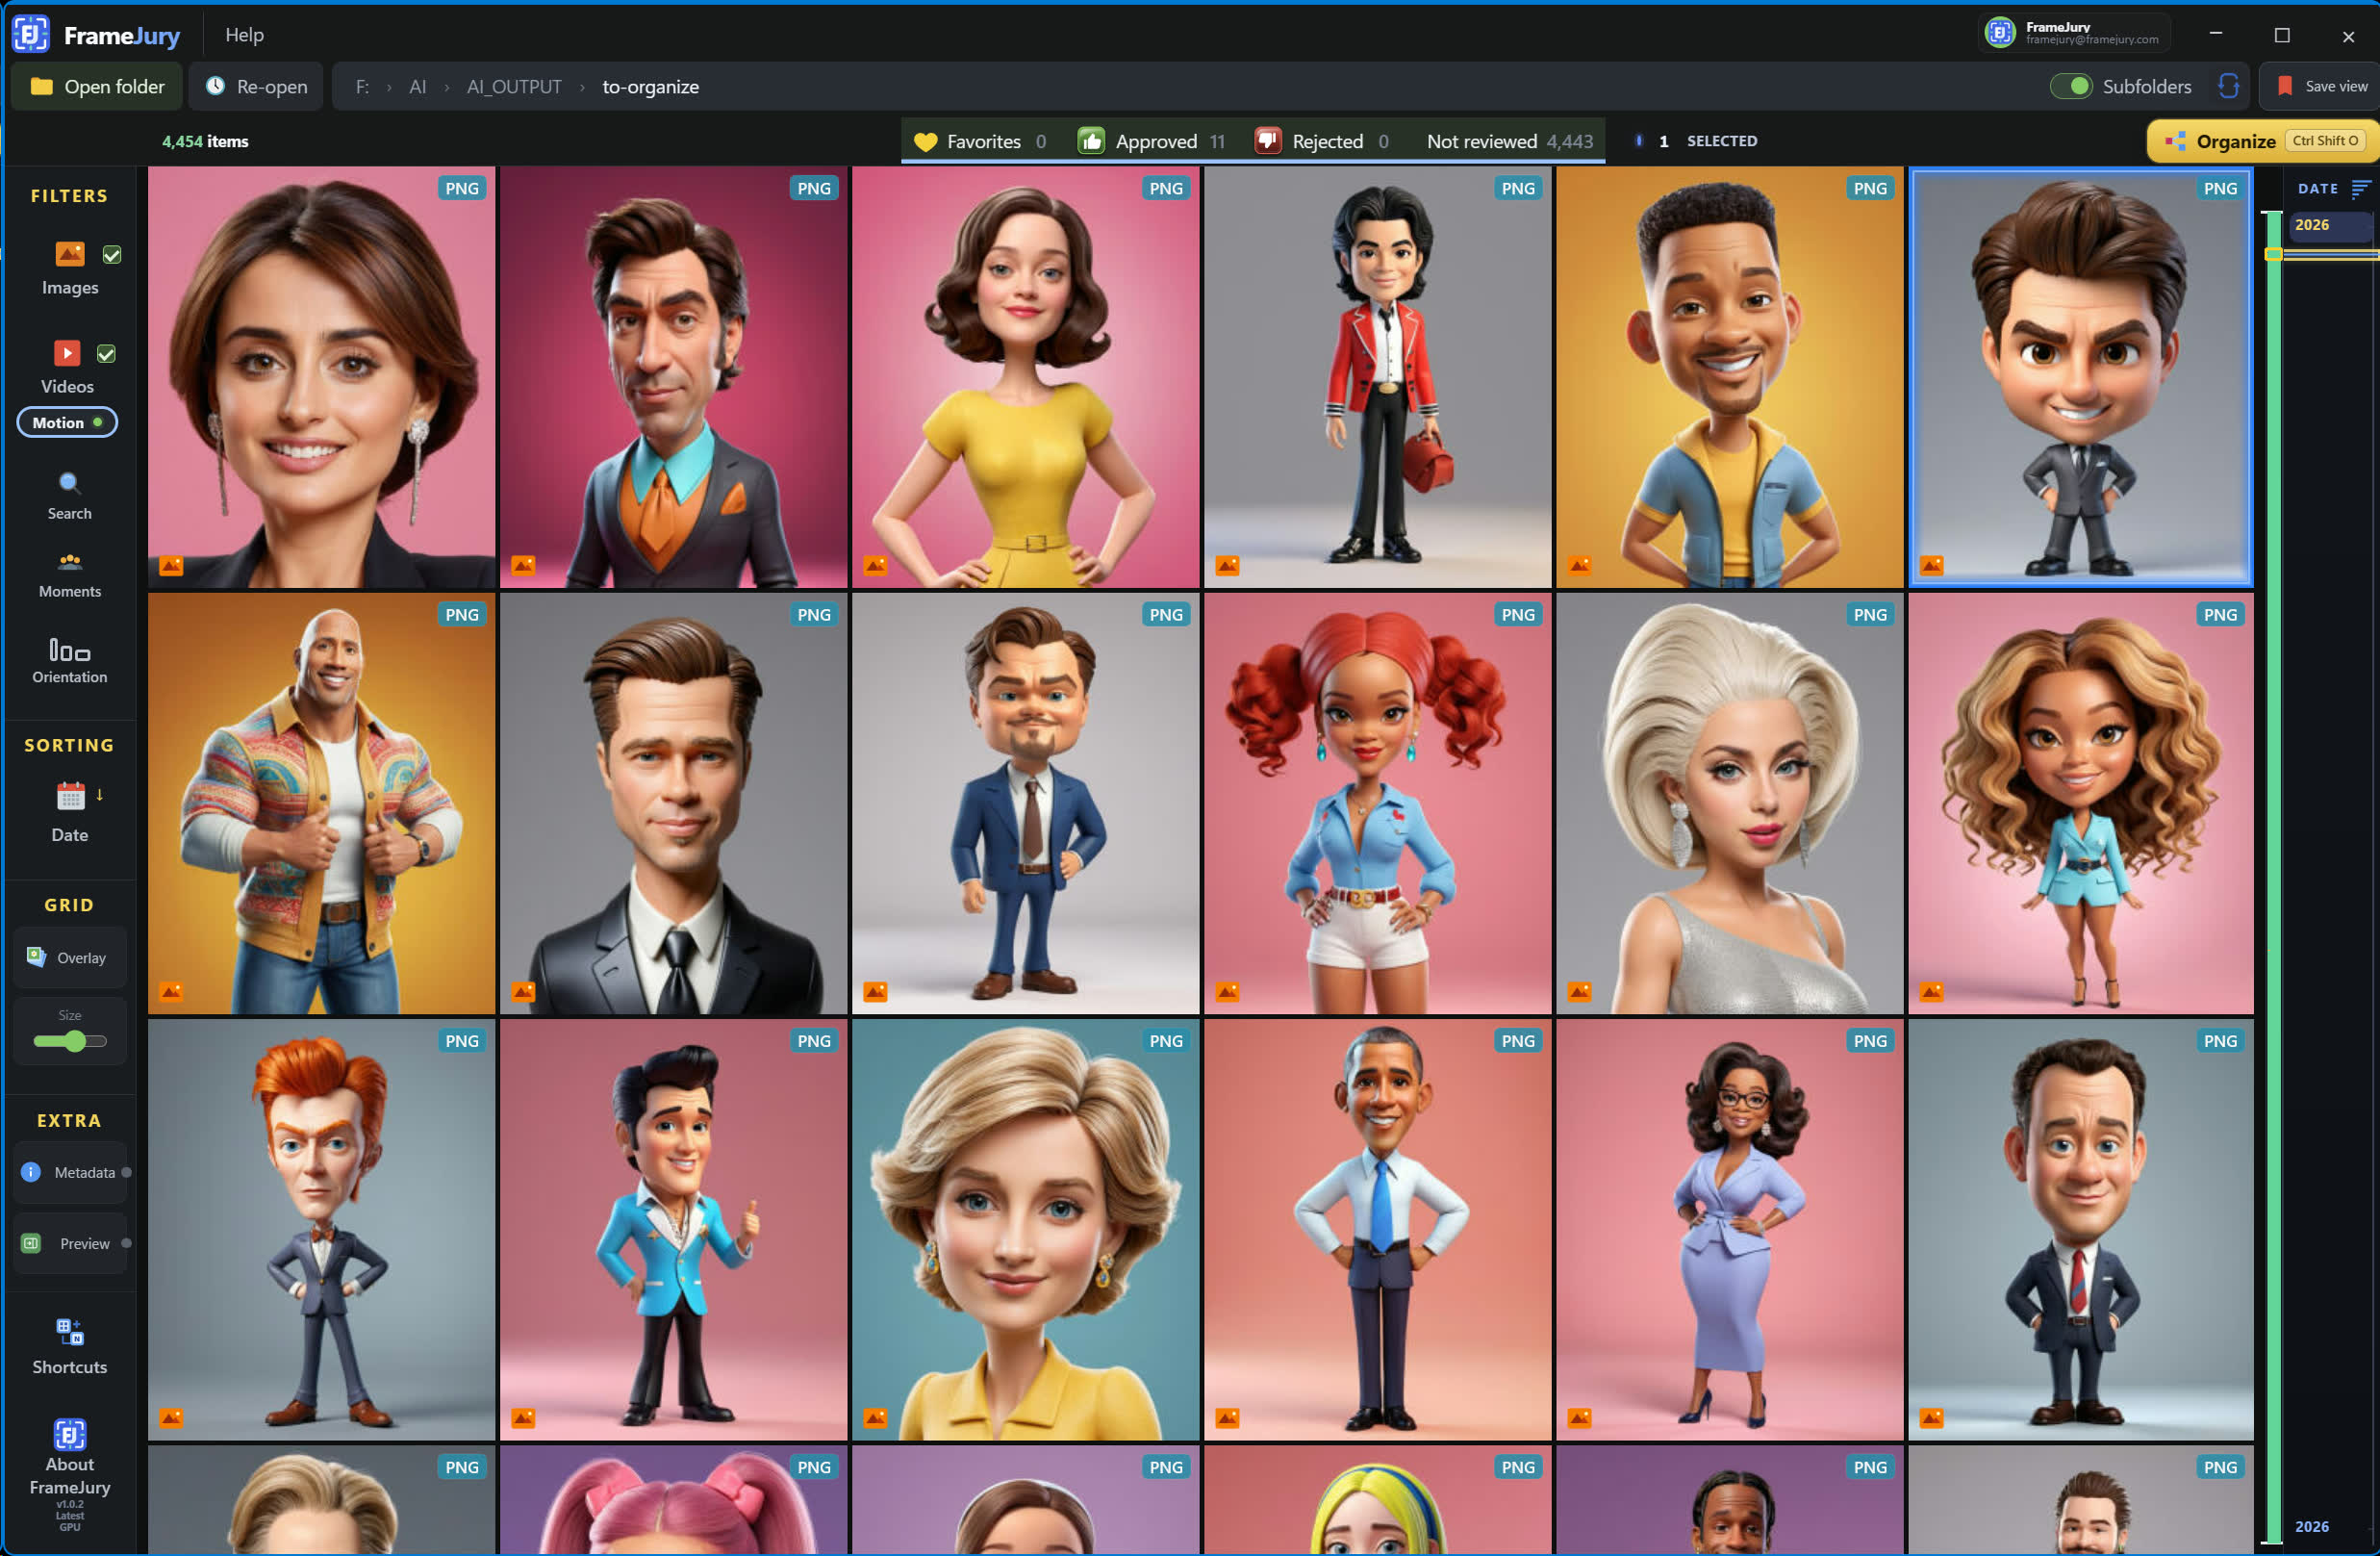Open the Moments filter

coord(69,575)
